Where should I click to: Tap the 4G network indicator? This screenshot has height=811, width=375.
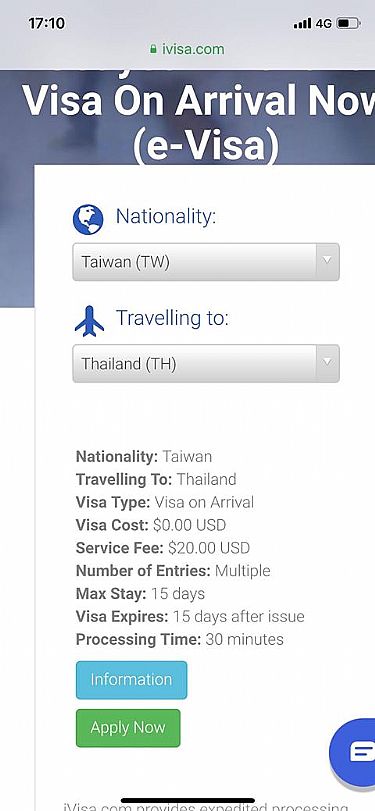(x=323, y=23)
